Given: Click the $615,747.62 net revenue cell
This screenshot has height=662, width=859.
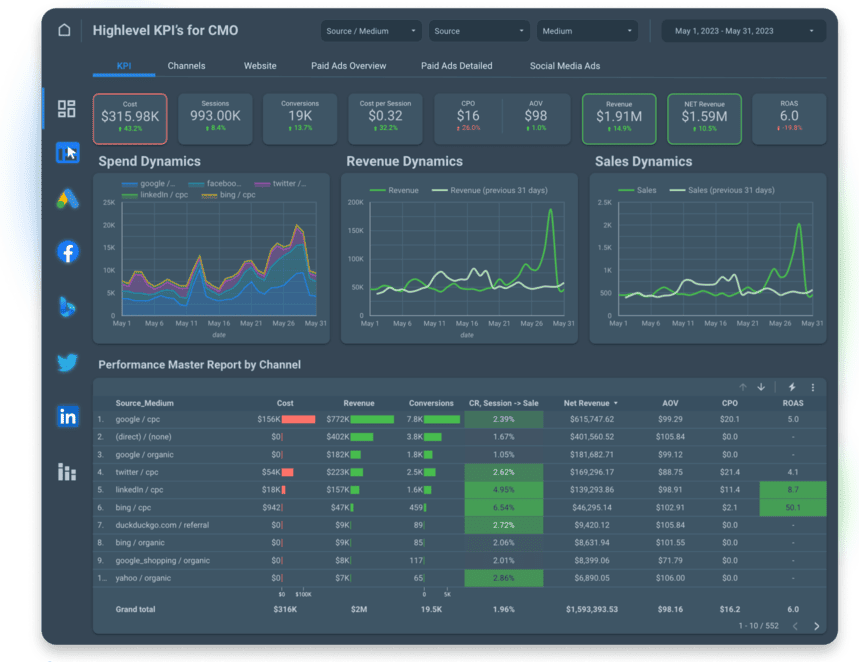Looking at the screenshot, I should (592, 419).
